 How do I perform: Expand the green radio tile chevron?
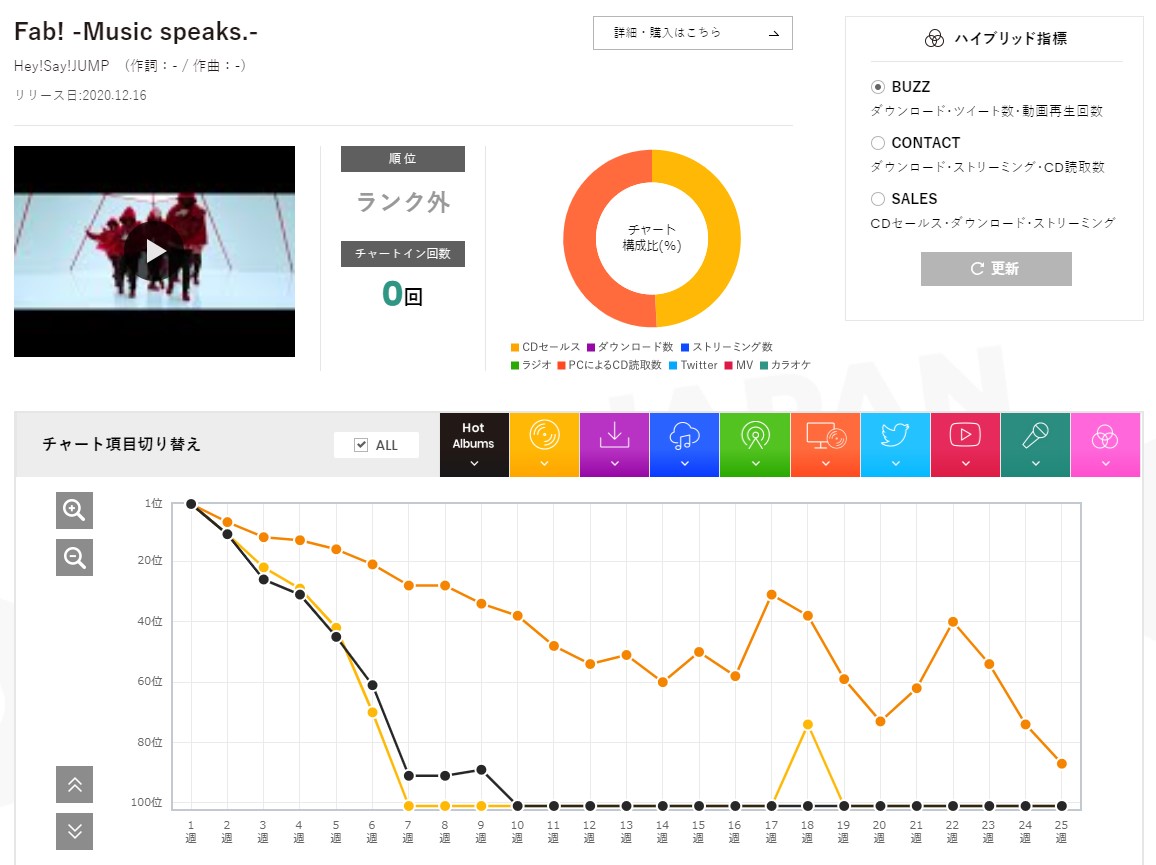pyautogui.click(x=755, y=463)
